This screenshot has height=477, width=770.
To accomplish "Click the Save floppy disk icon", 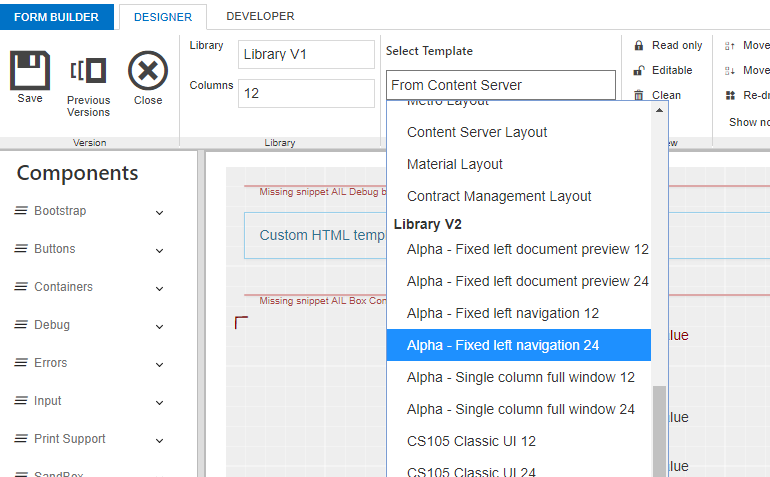I will pos(30,71).
